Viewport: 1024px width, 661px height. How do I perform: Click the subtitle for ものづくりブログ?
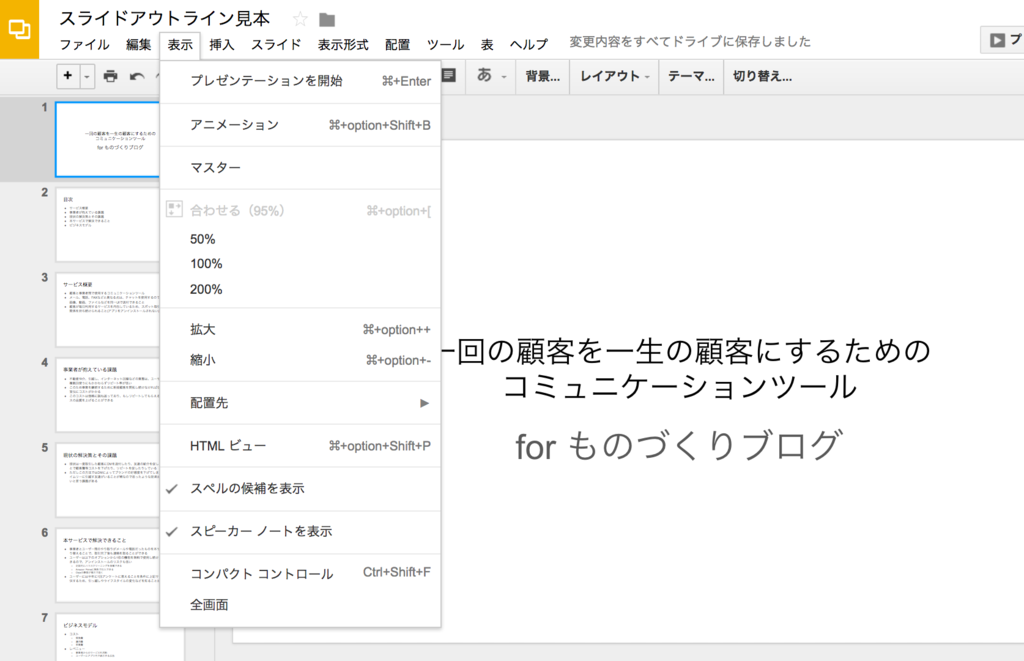(x=679, y=446)
